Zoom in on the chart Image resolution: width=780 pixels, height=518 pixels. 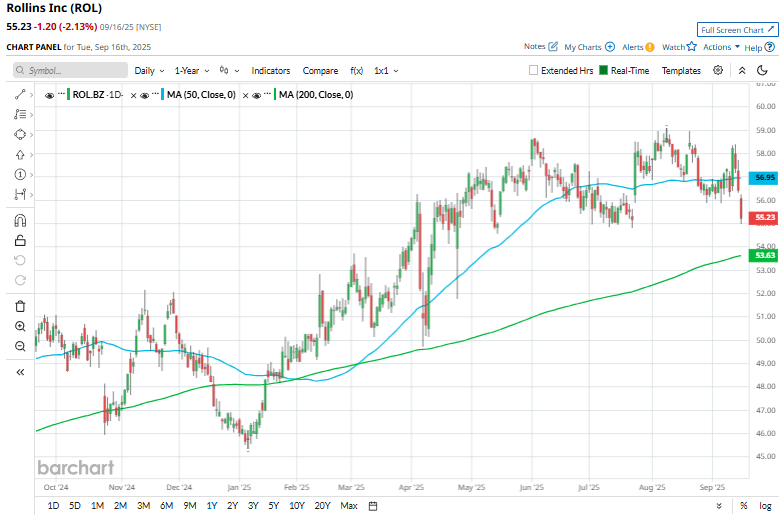[20, 326]
